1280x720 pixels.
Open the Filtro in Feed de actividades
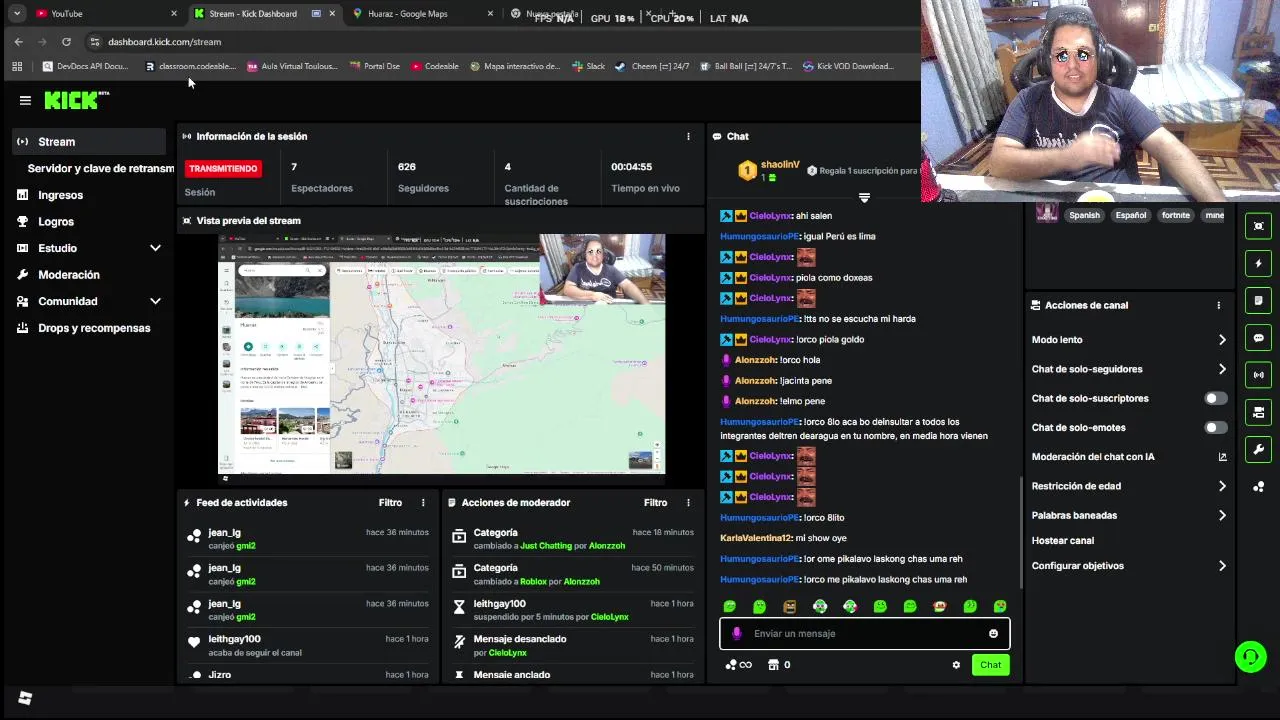390,503
